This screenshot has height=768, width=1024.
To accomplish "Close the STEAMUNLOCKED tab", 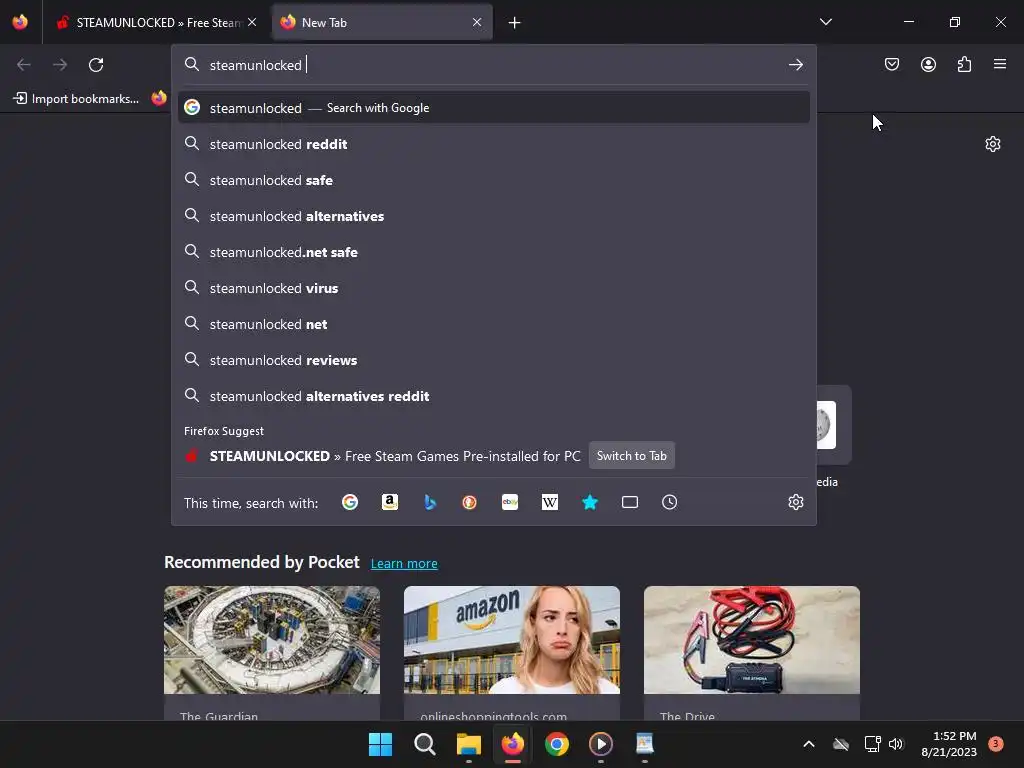I will (252, 23).
